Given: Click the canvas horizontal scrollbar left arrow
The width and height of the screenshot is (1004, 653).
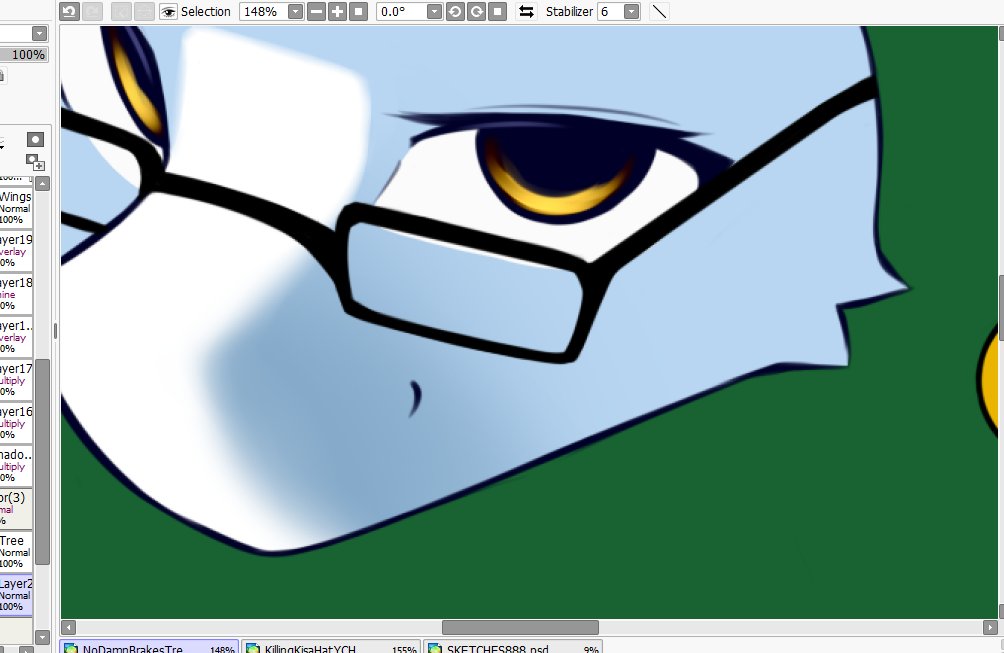Looking at the screenshot, I should [x=69, y=627].
